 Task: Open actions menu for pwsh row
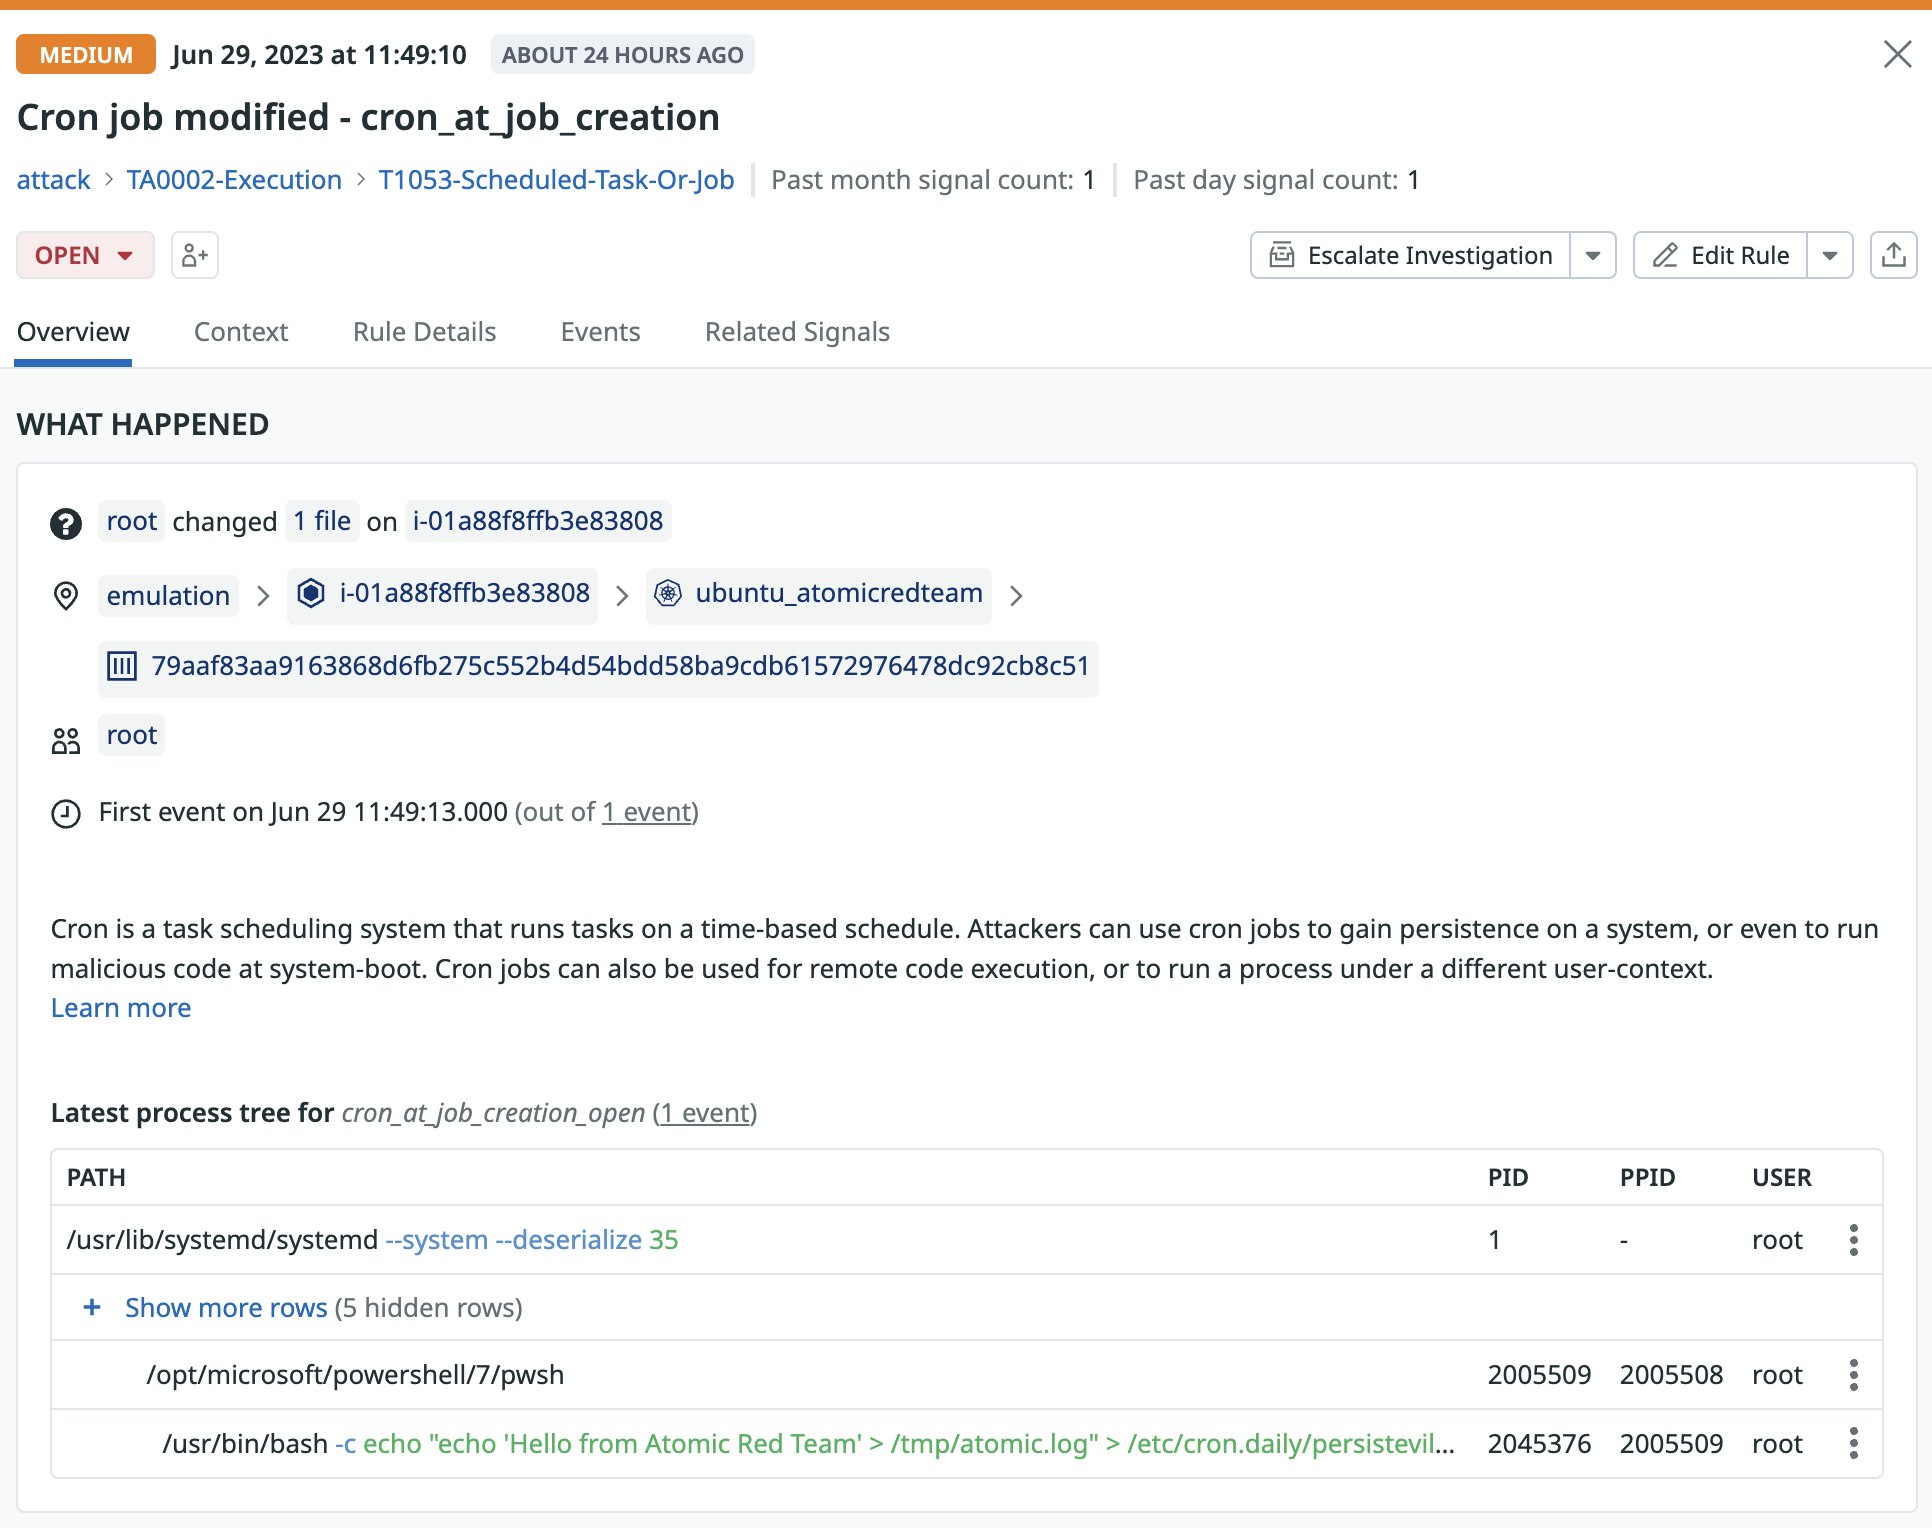(x=1853, y=1375)
